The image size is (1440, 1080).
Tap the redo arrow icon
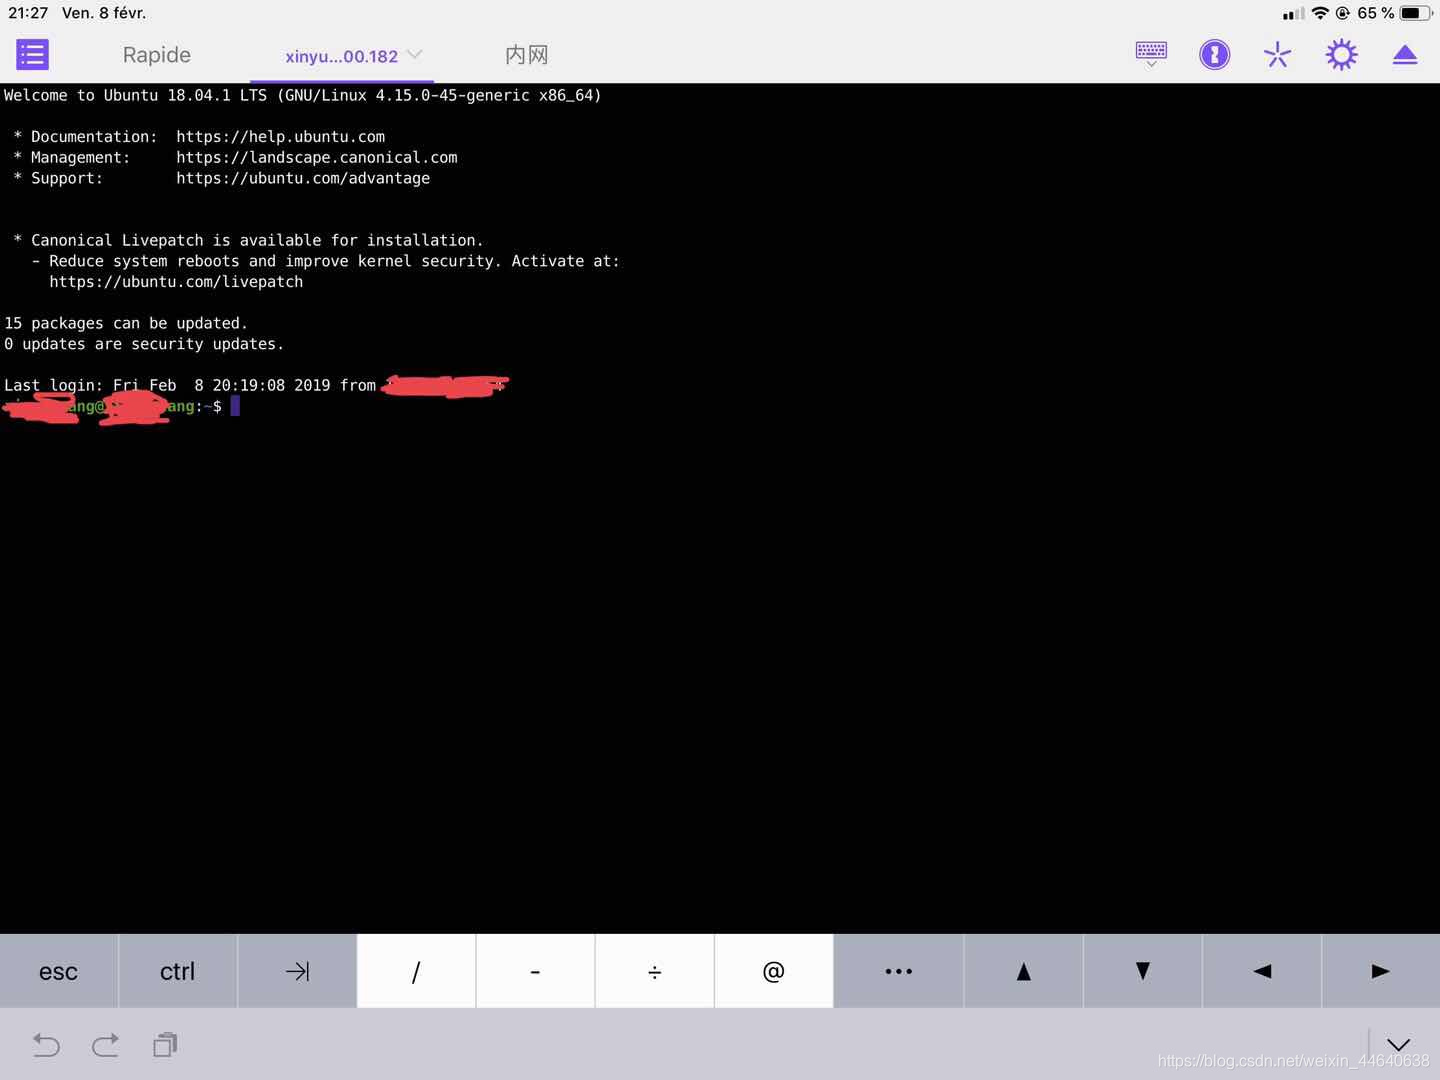tap(105, 1044)
